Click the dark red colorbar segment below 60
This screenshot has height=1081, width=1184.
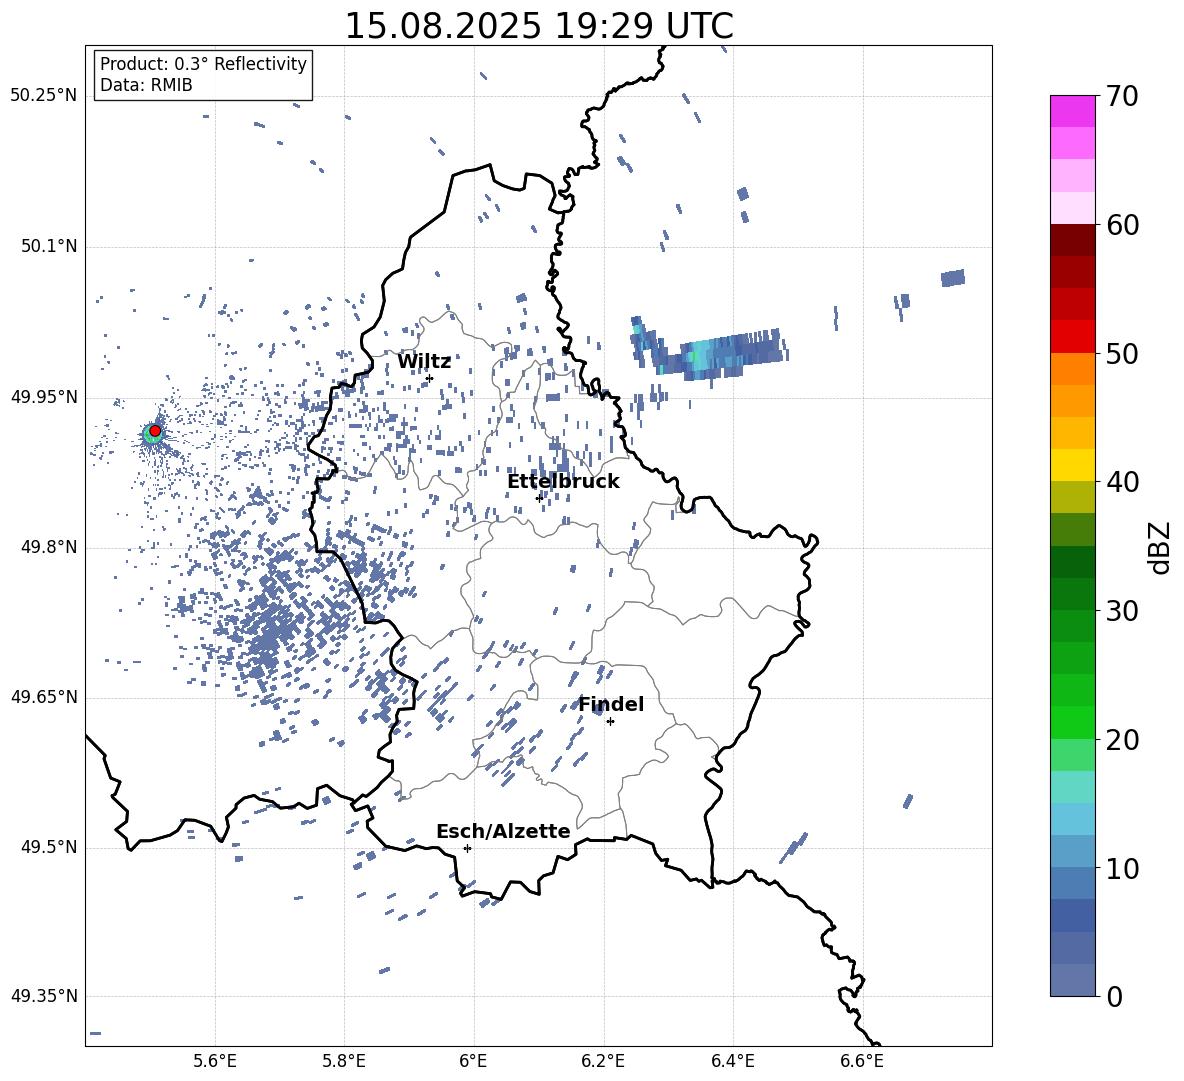pos(1072,240)
